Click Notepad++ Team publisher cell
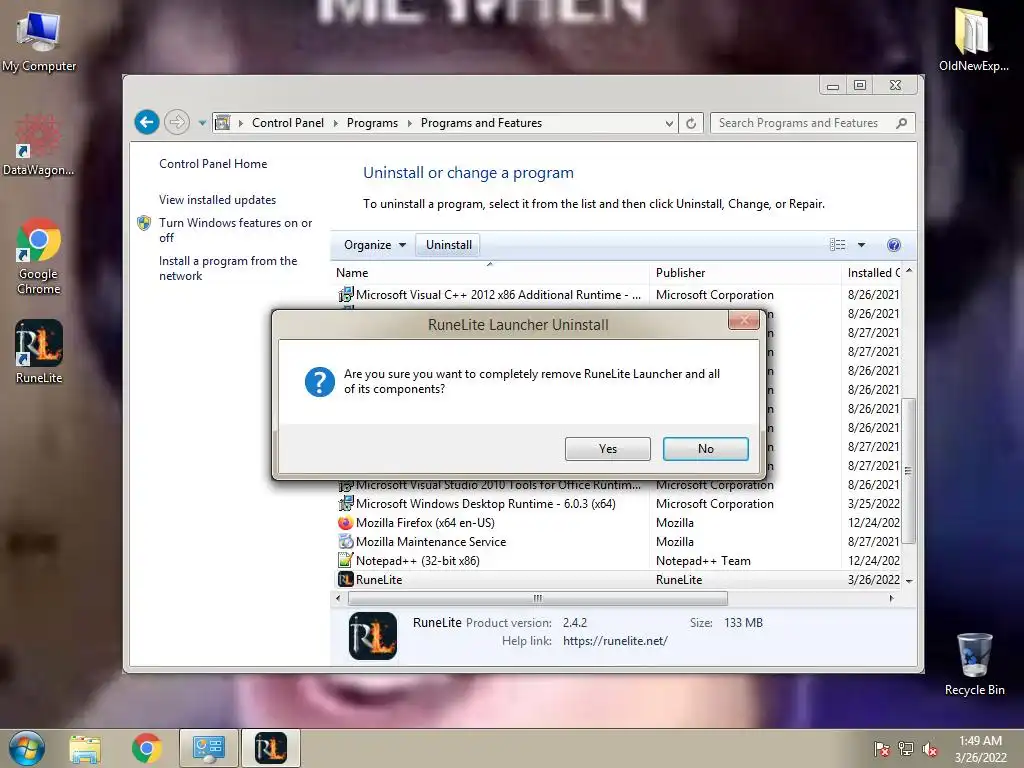The image size is (1024, 768). [x=703, y=560]
